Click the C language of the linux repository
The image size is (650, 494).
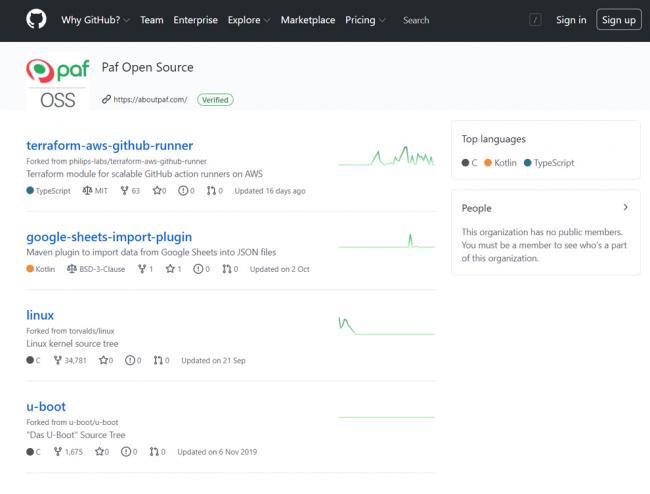pyautogui.click(x=33, y=360)
